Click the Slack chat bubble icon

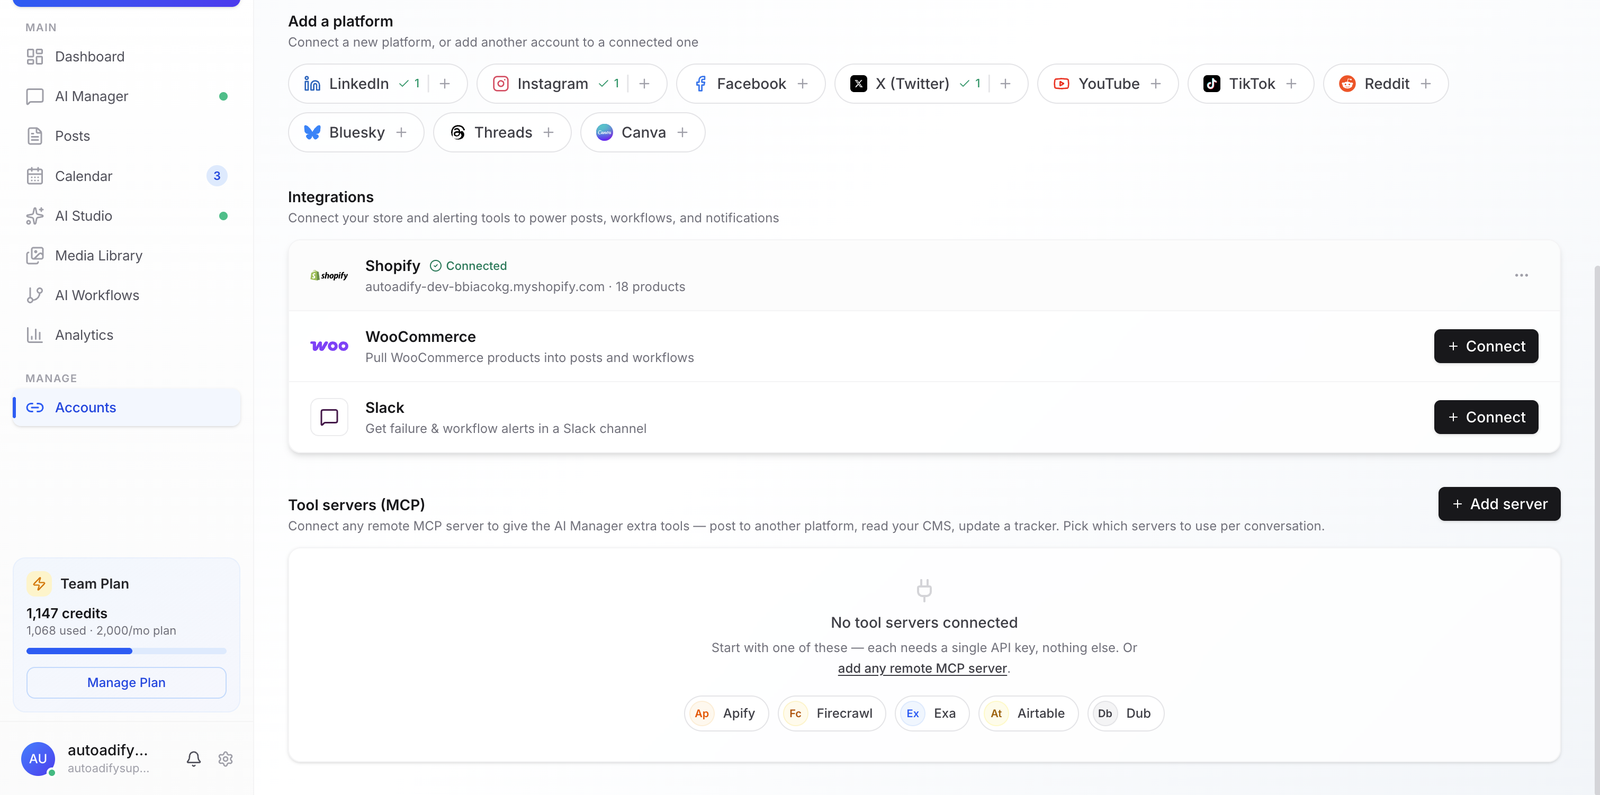[x=329, y=417]
